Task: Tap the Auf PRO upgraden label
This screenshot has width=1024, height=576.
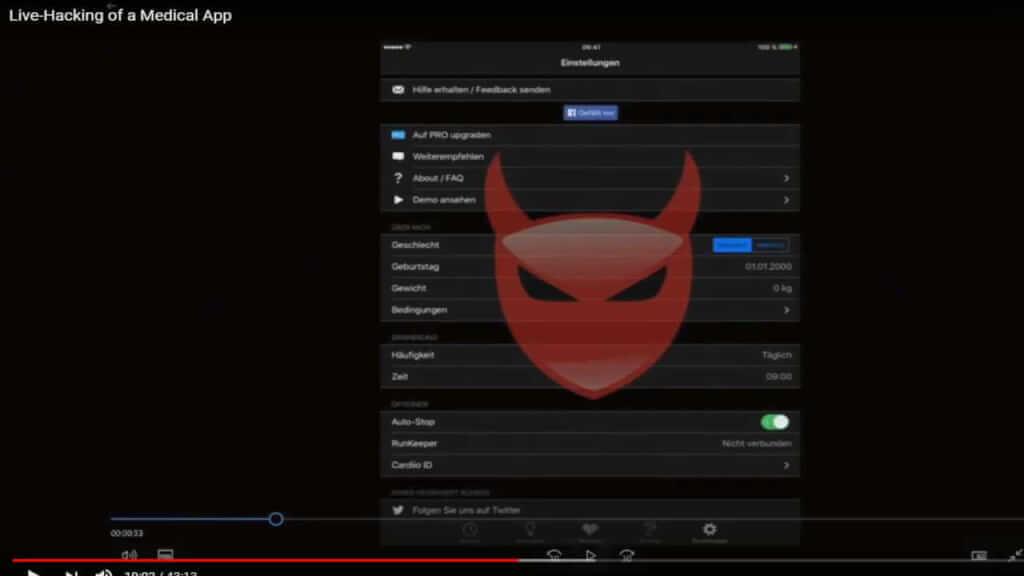Action: [x=451, y=135]
